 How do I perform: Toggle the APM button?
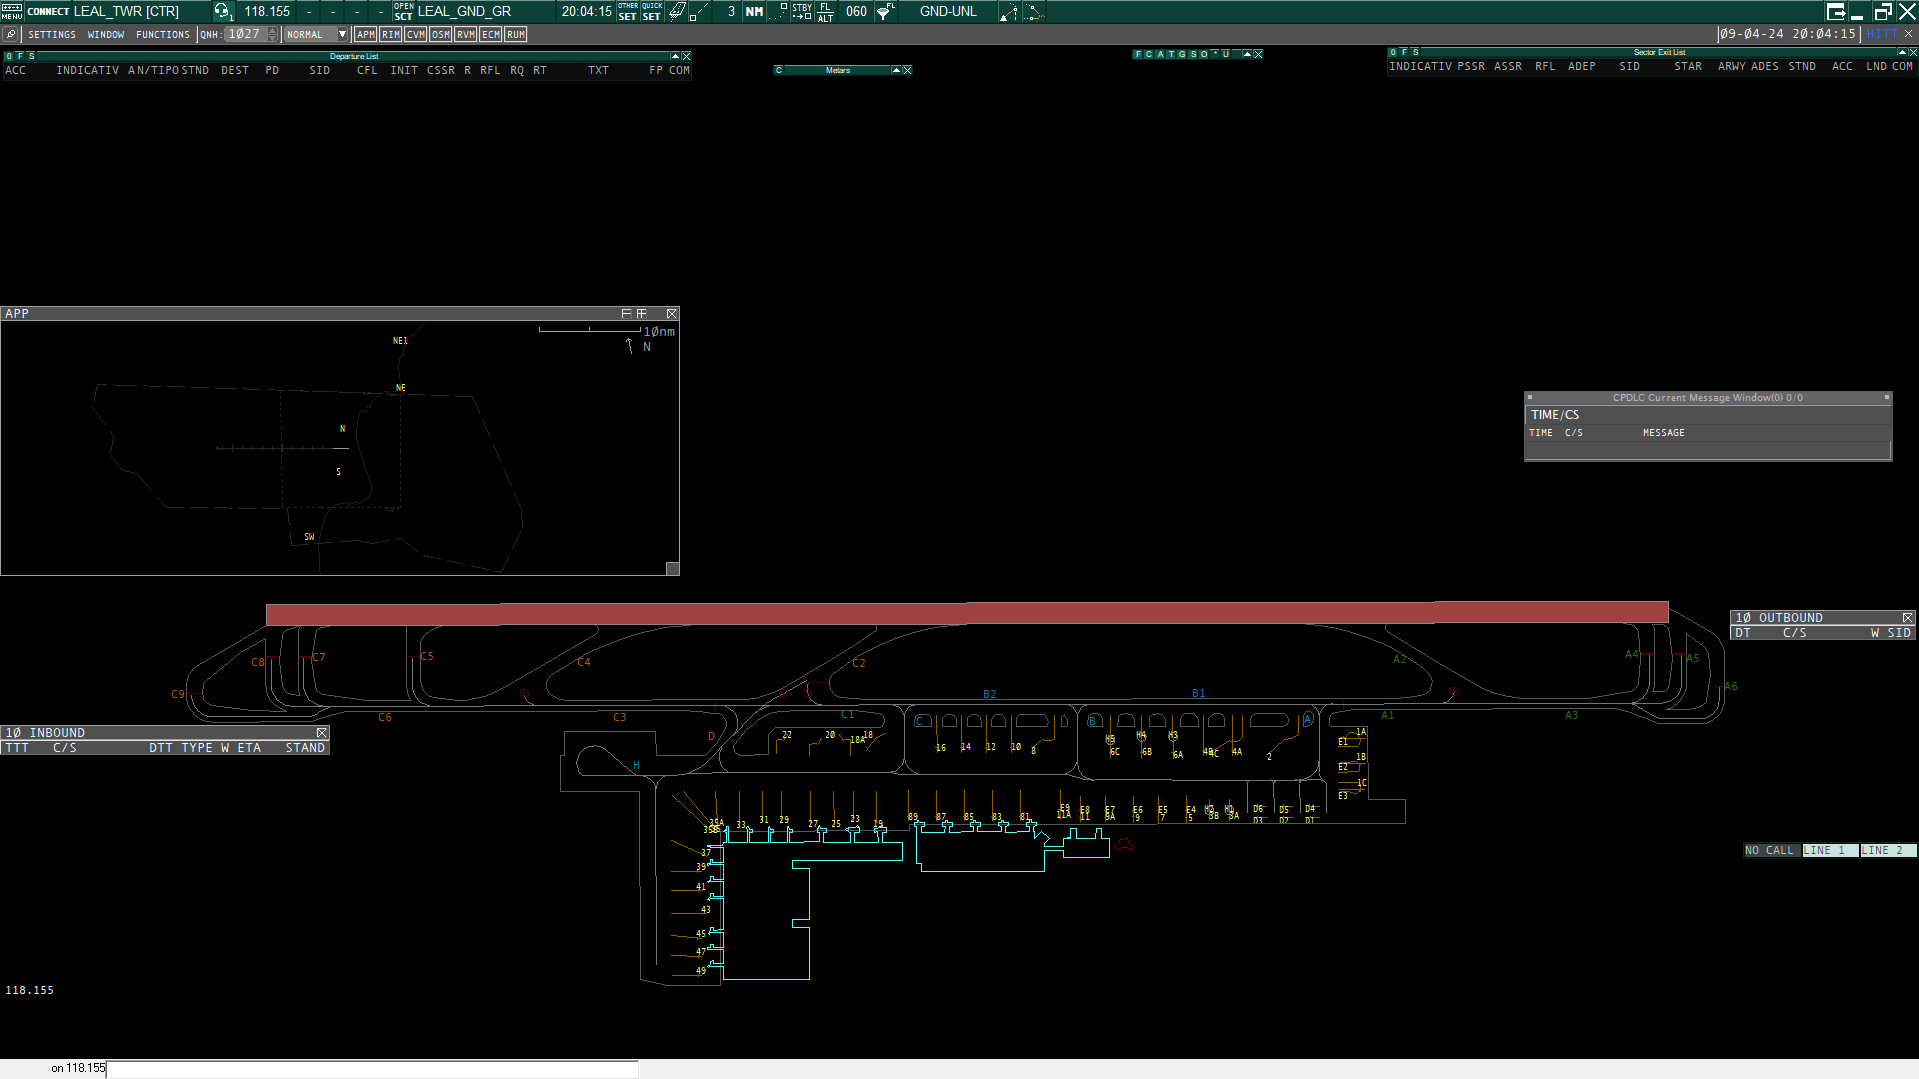coord(366,34)
